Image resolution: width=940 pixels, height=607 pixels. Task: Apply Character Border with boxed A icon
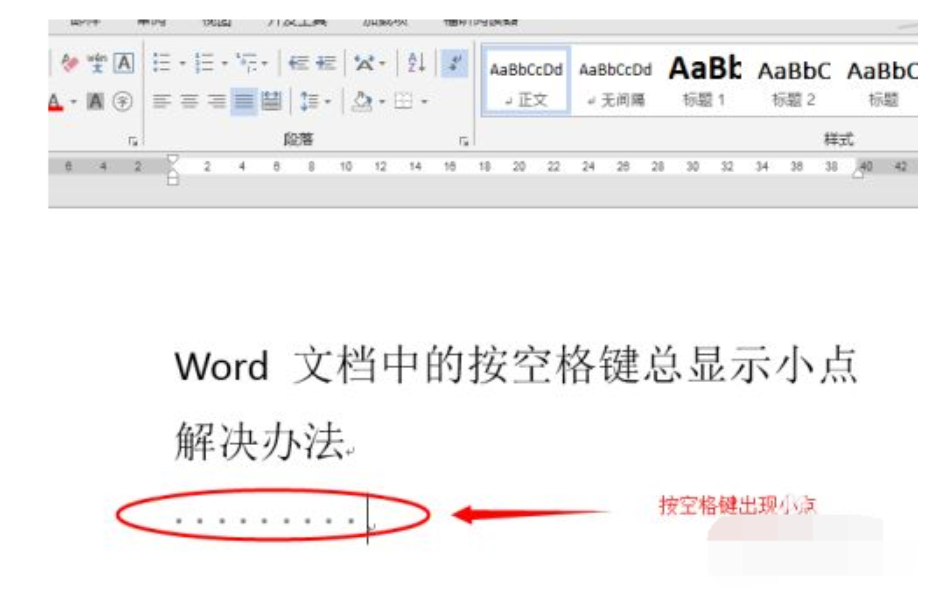tap(124, 62)
